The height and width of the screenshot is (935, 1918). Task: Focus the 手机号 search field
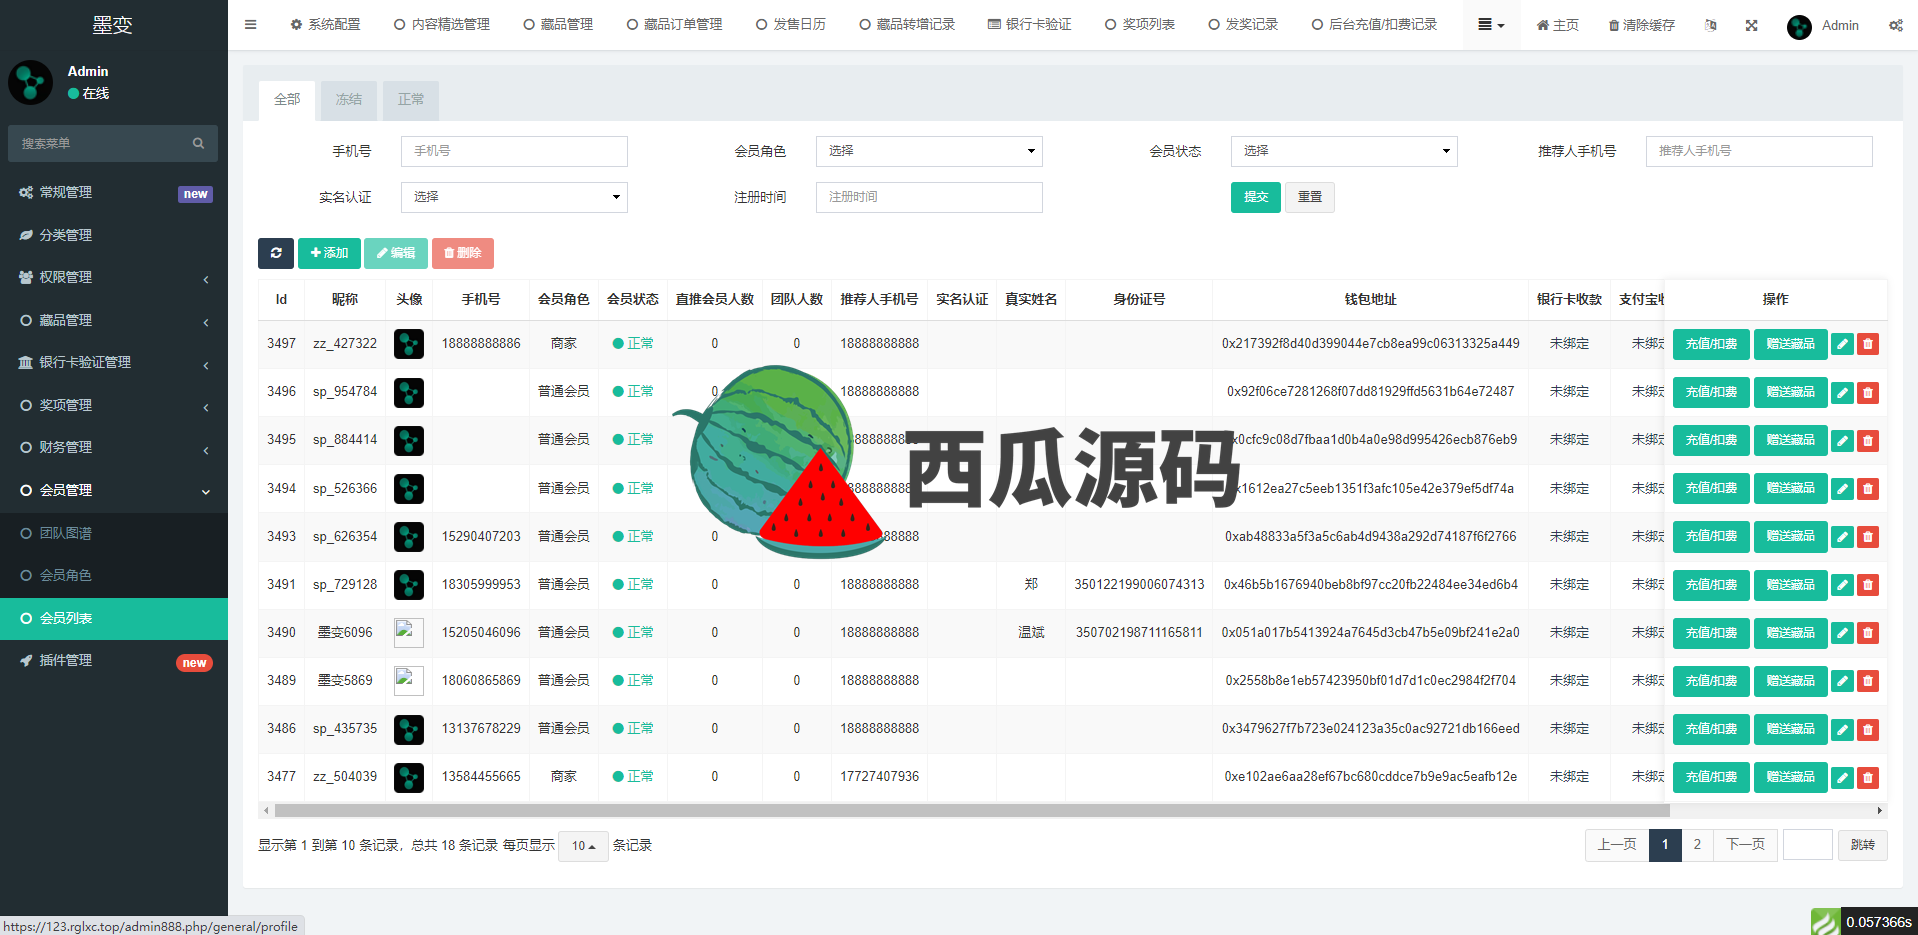pos(514,151)
